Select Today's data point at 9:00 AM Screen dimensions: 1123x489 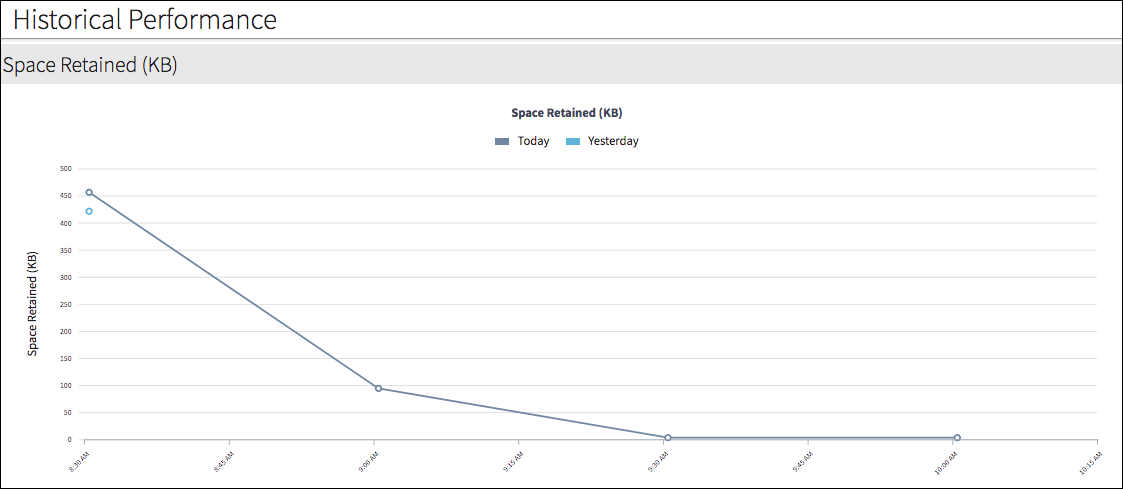pyautogui.click(x=378, y=388)
